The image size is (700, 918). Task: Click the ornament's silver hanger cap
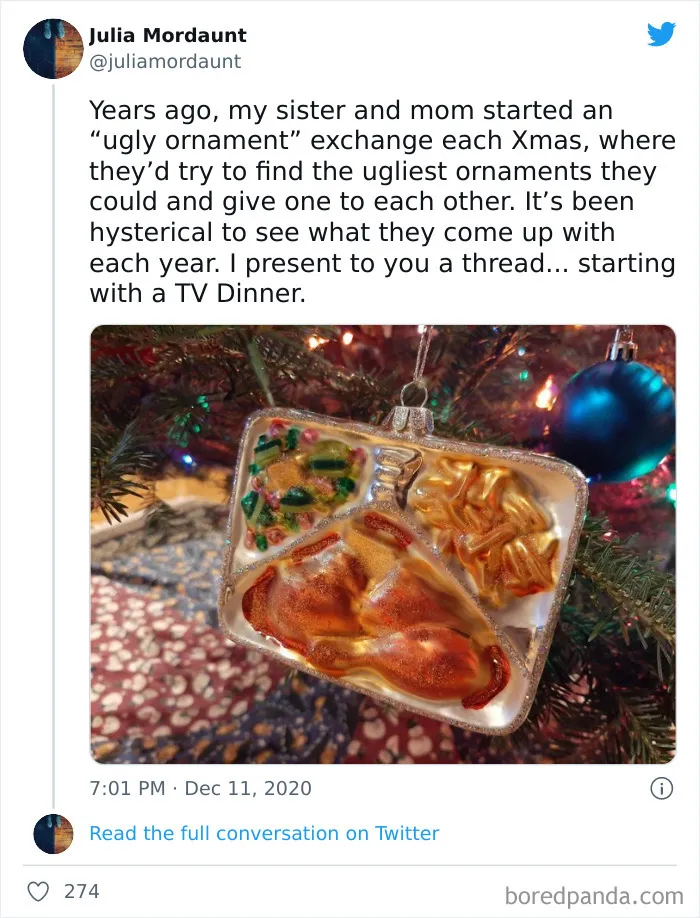(414, 418)
